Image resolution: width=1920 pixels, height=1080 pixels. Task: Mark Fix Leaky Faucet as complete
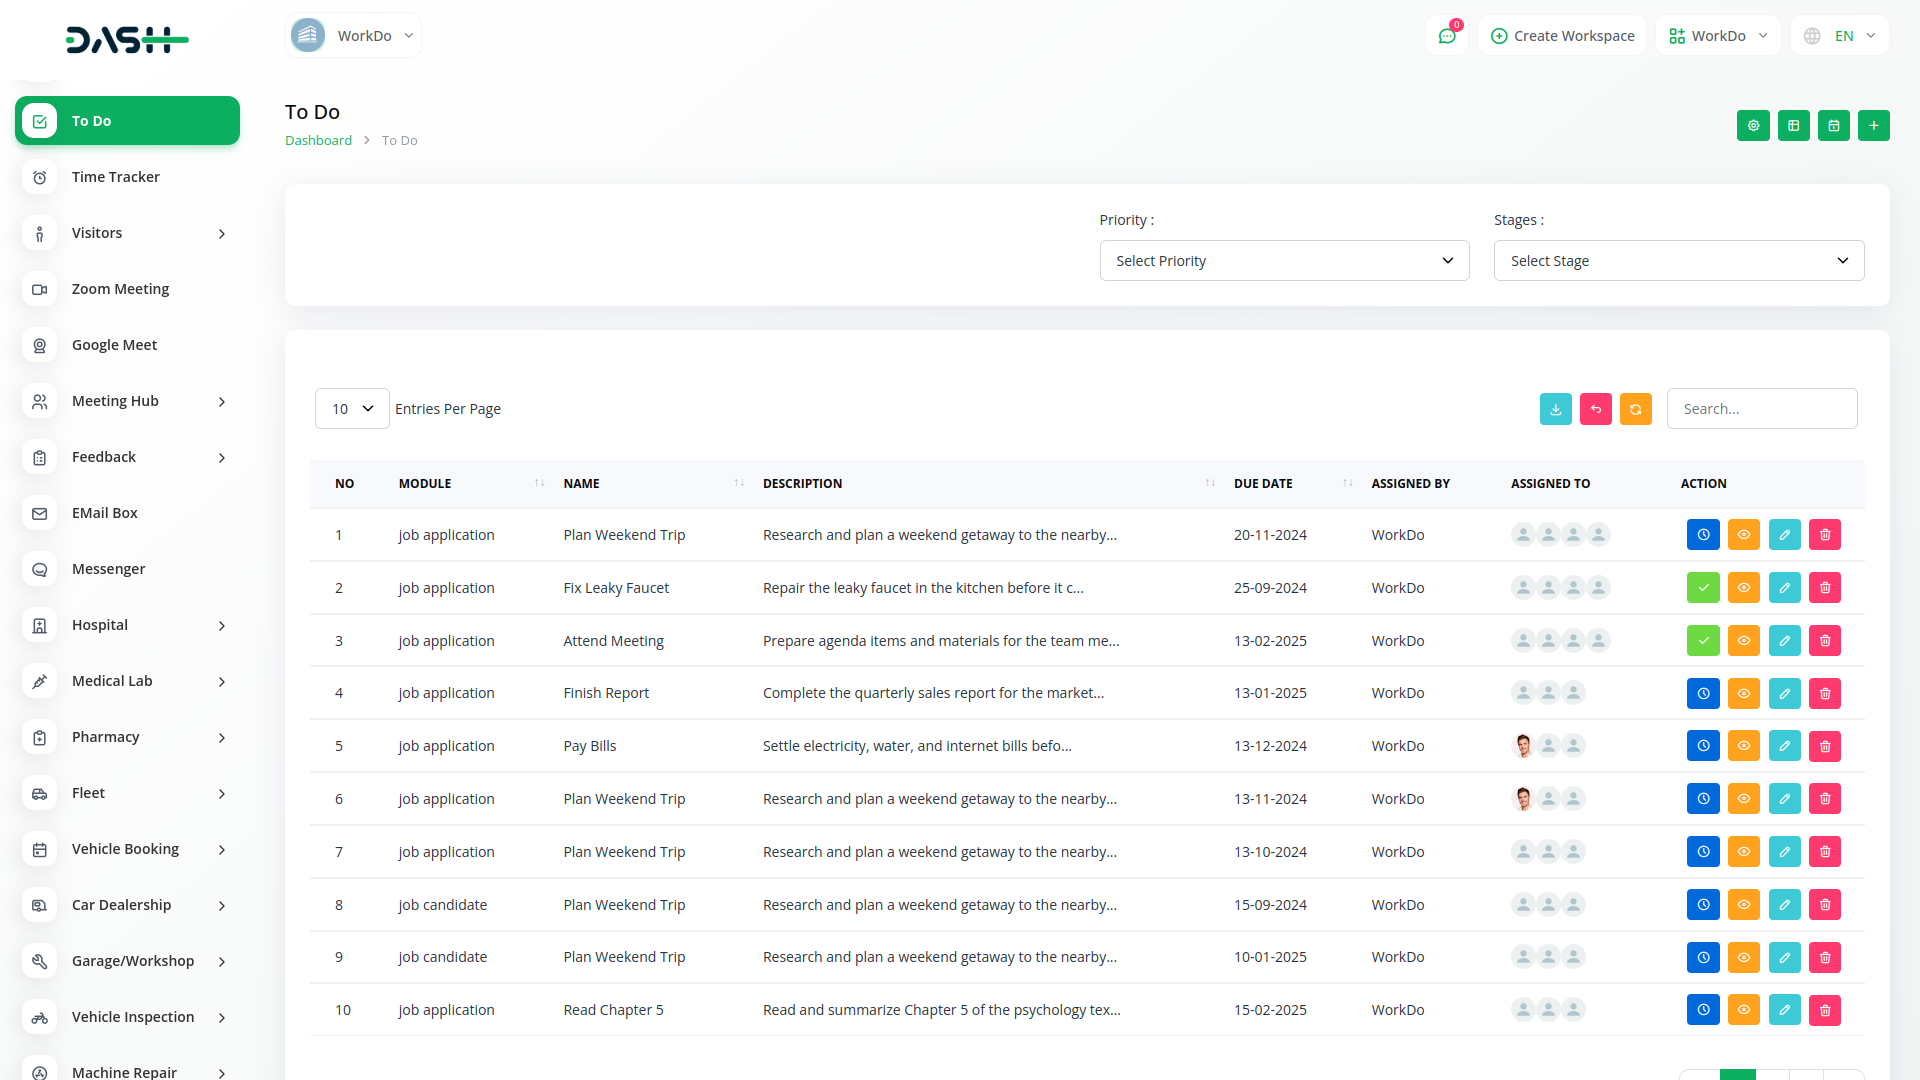[1703, 587]
